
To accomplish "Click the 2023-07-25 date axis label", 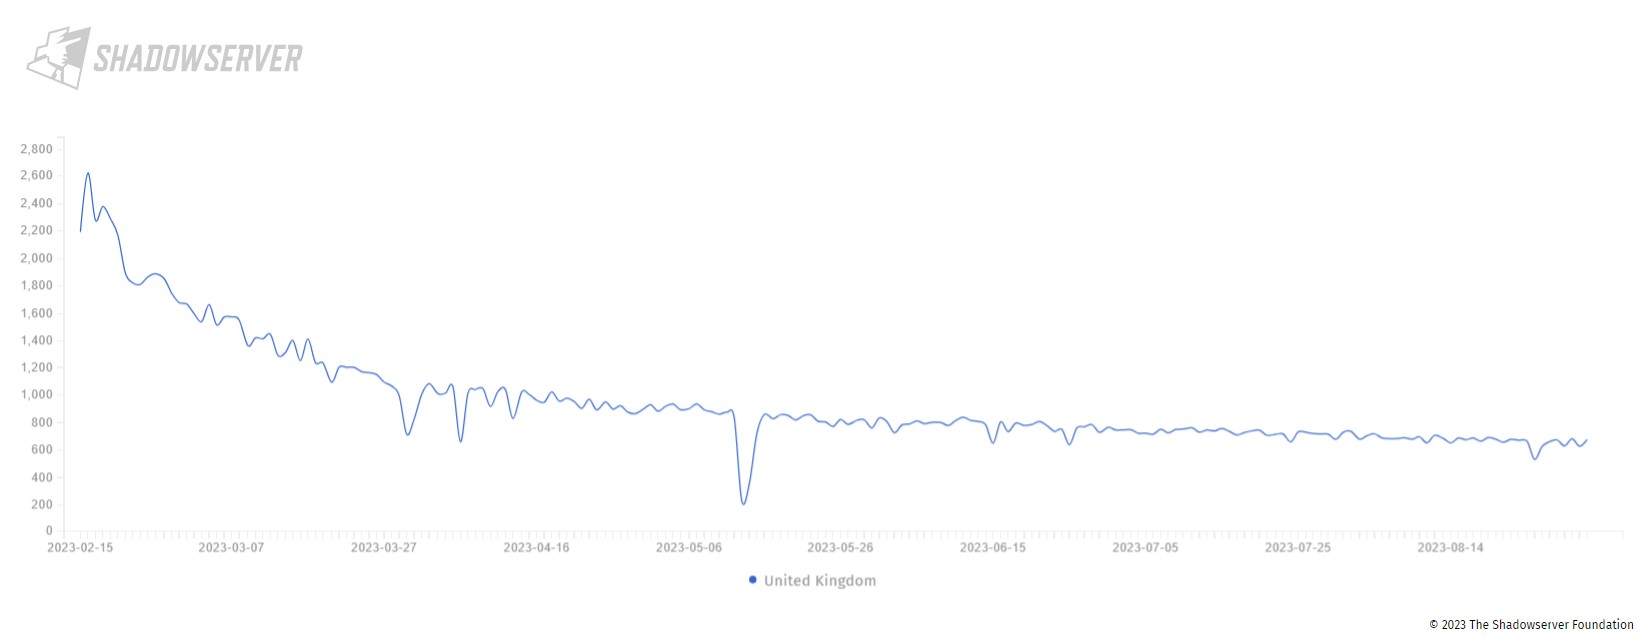I will [1297, 548].
